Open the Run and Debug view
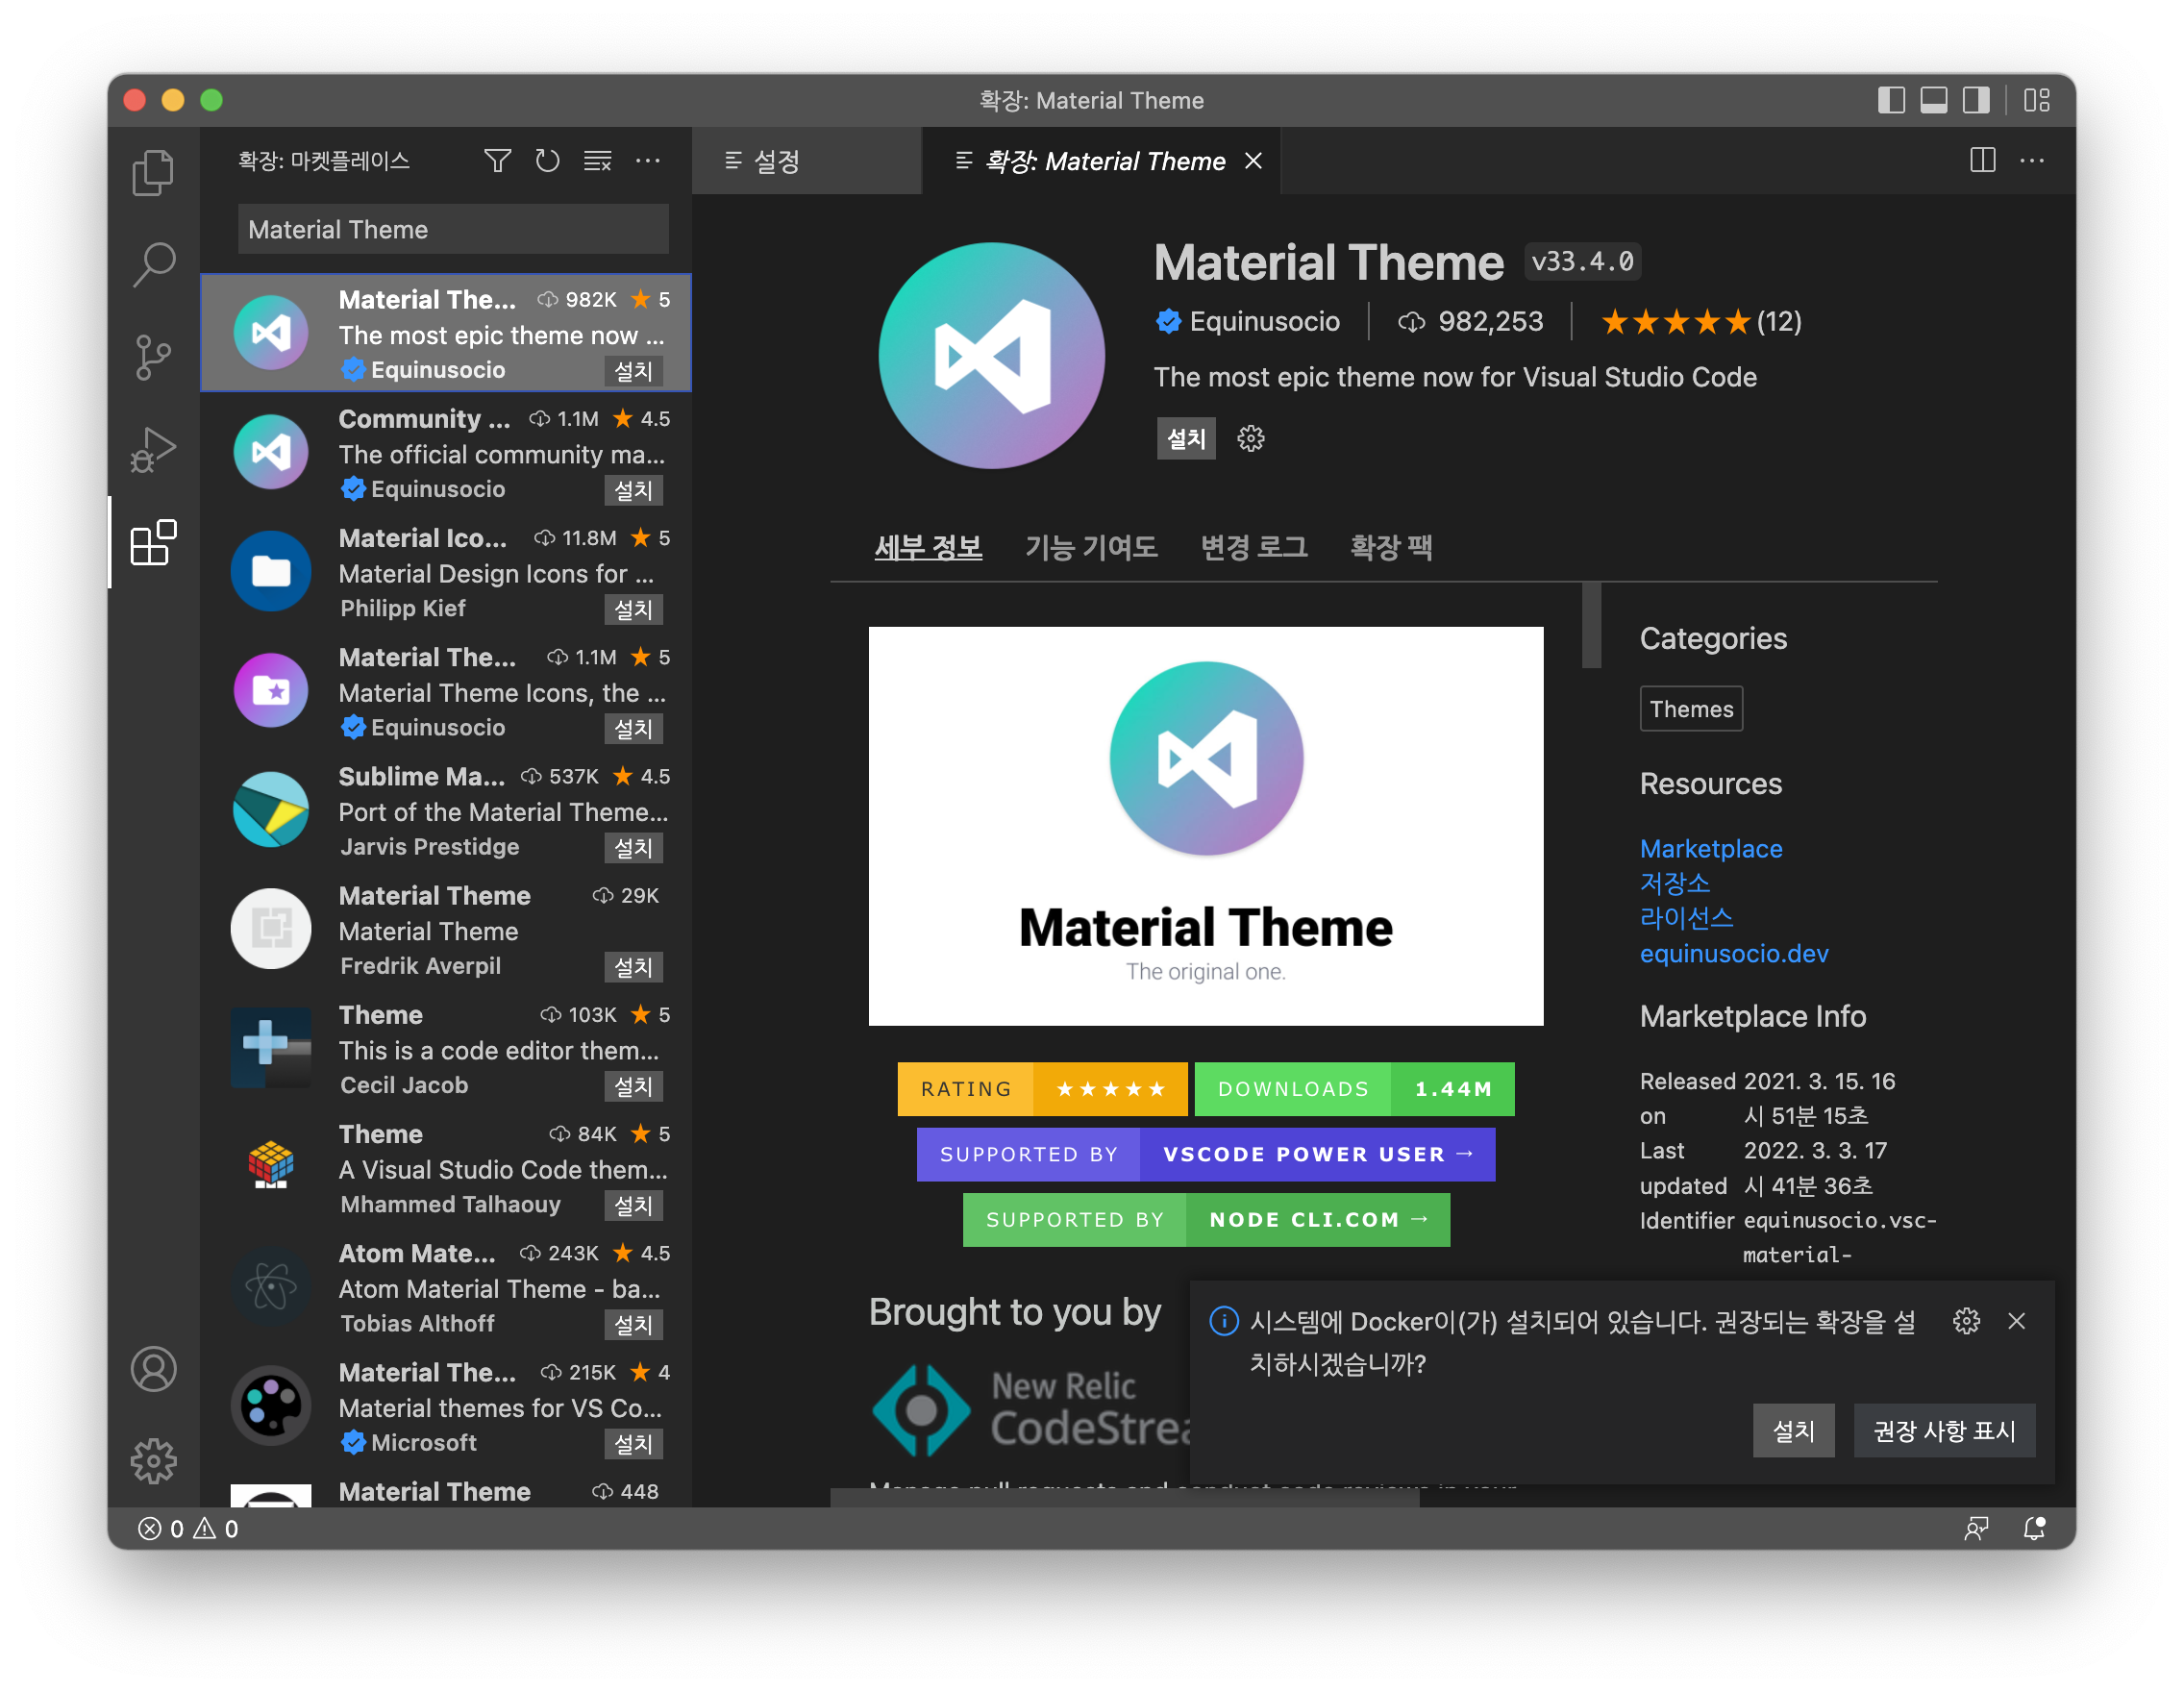 pyautogui.click(x=153, y=450)
